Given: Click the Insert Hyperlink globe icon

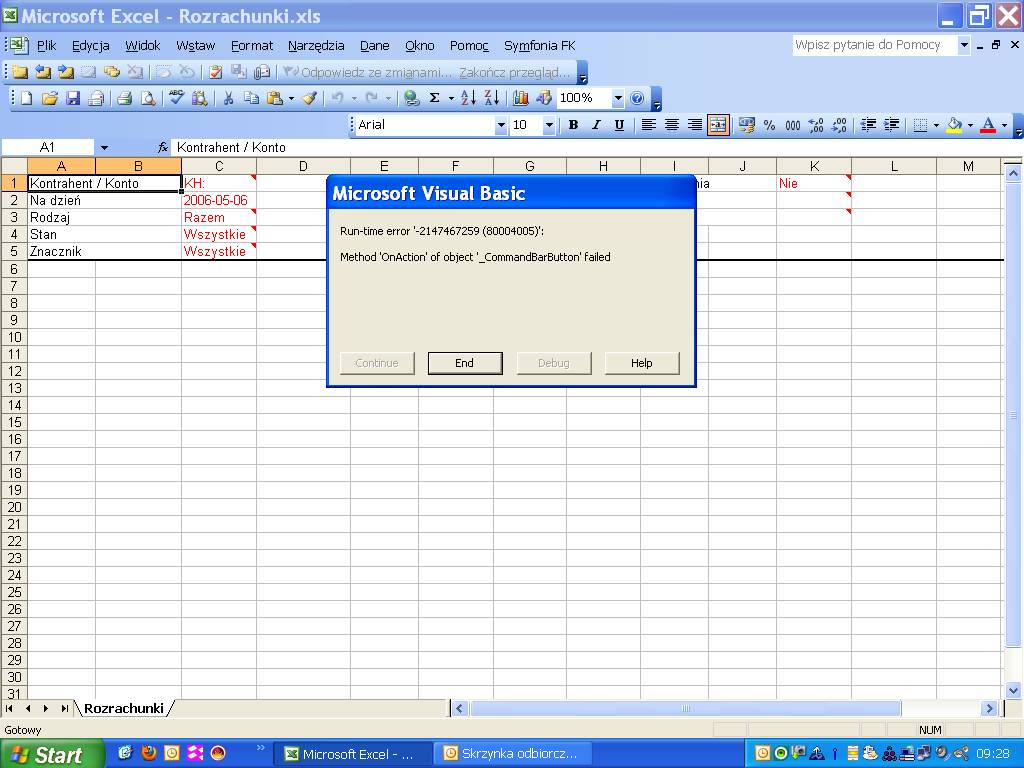Looking at the screenshot, I should (411, 99).
